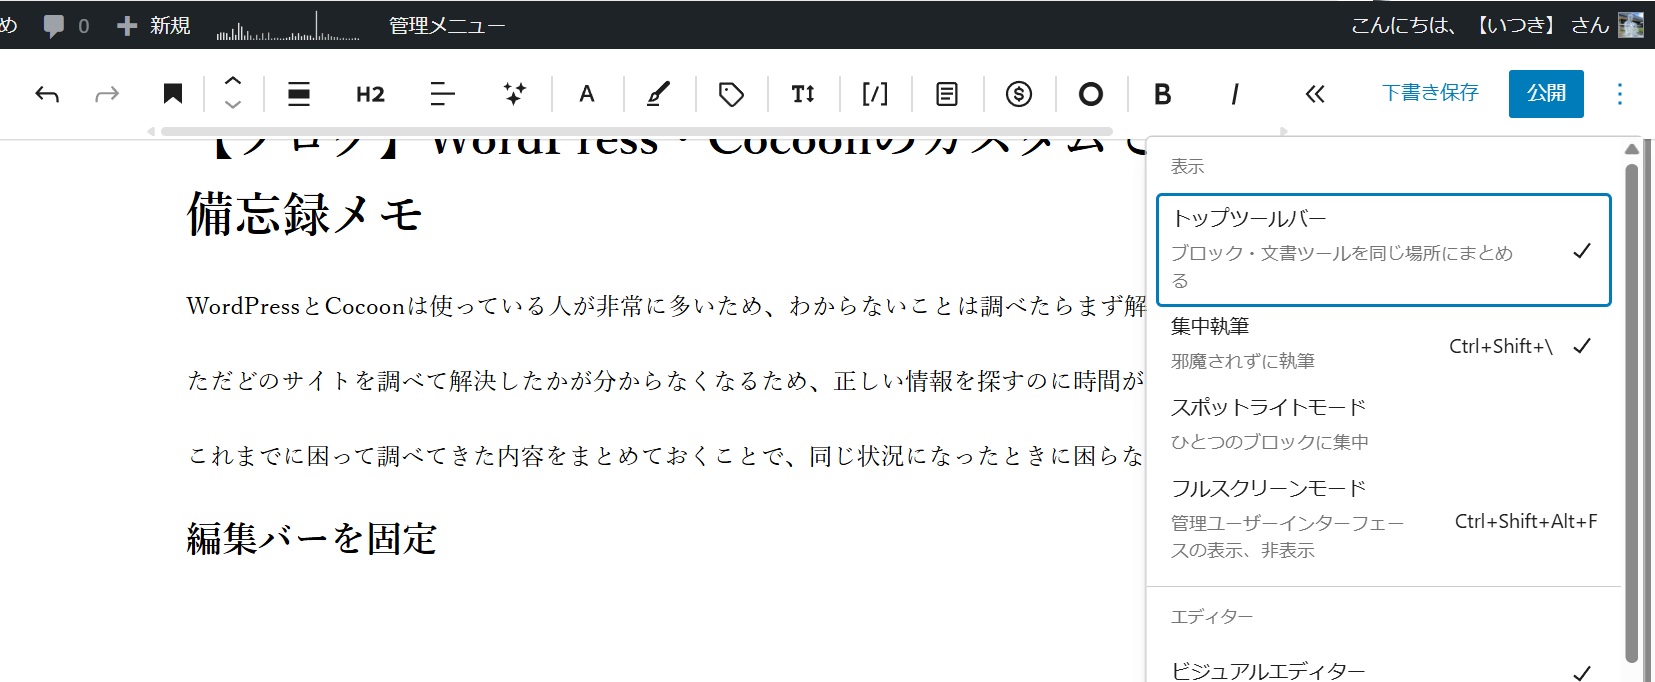Viewport: 1655px width, 682px height.
Task: Enable フルスクリーンモード in the menu
Action: coord(1384,518)
